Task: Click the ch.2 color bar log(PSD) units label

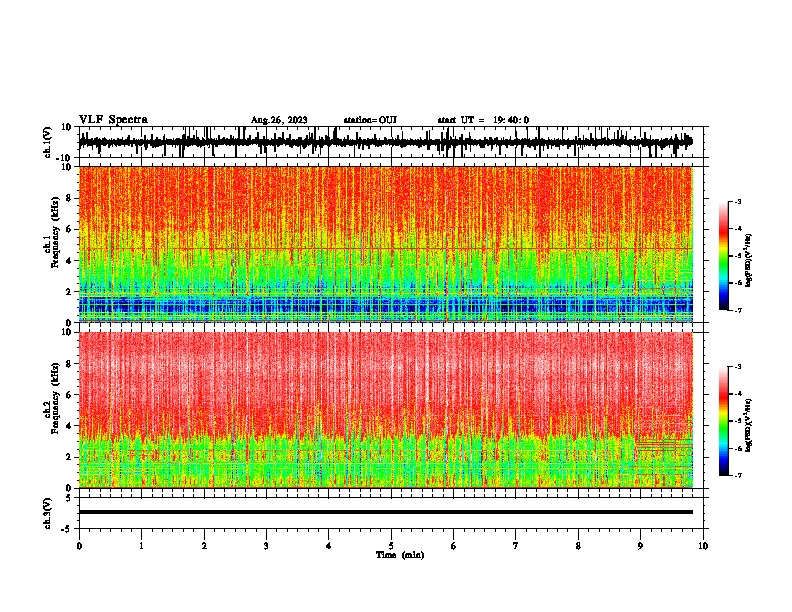Action: click(749, 426)
